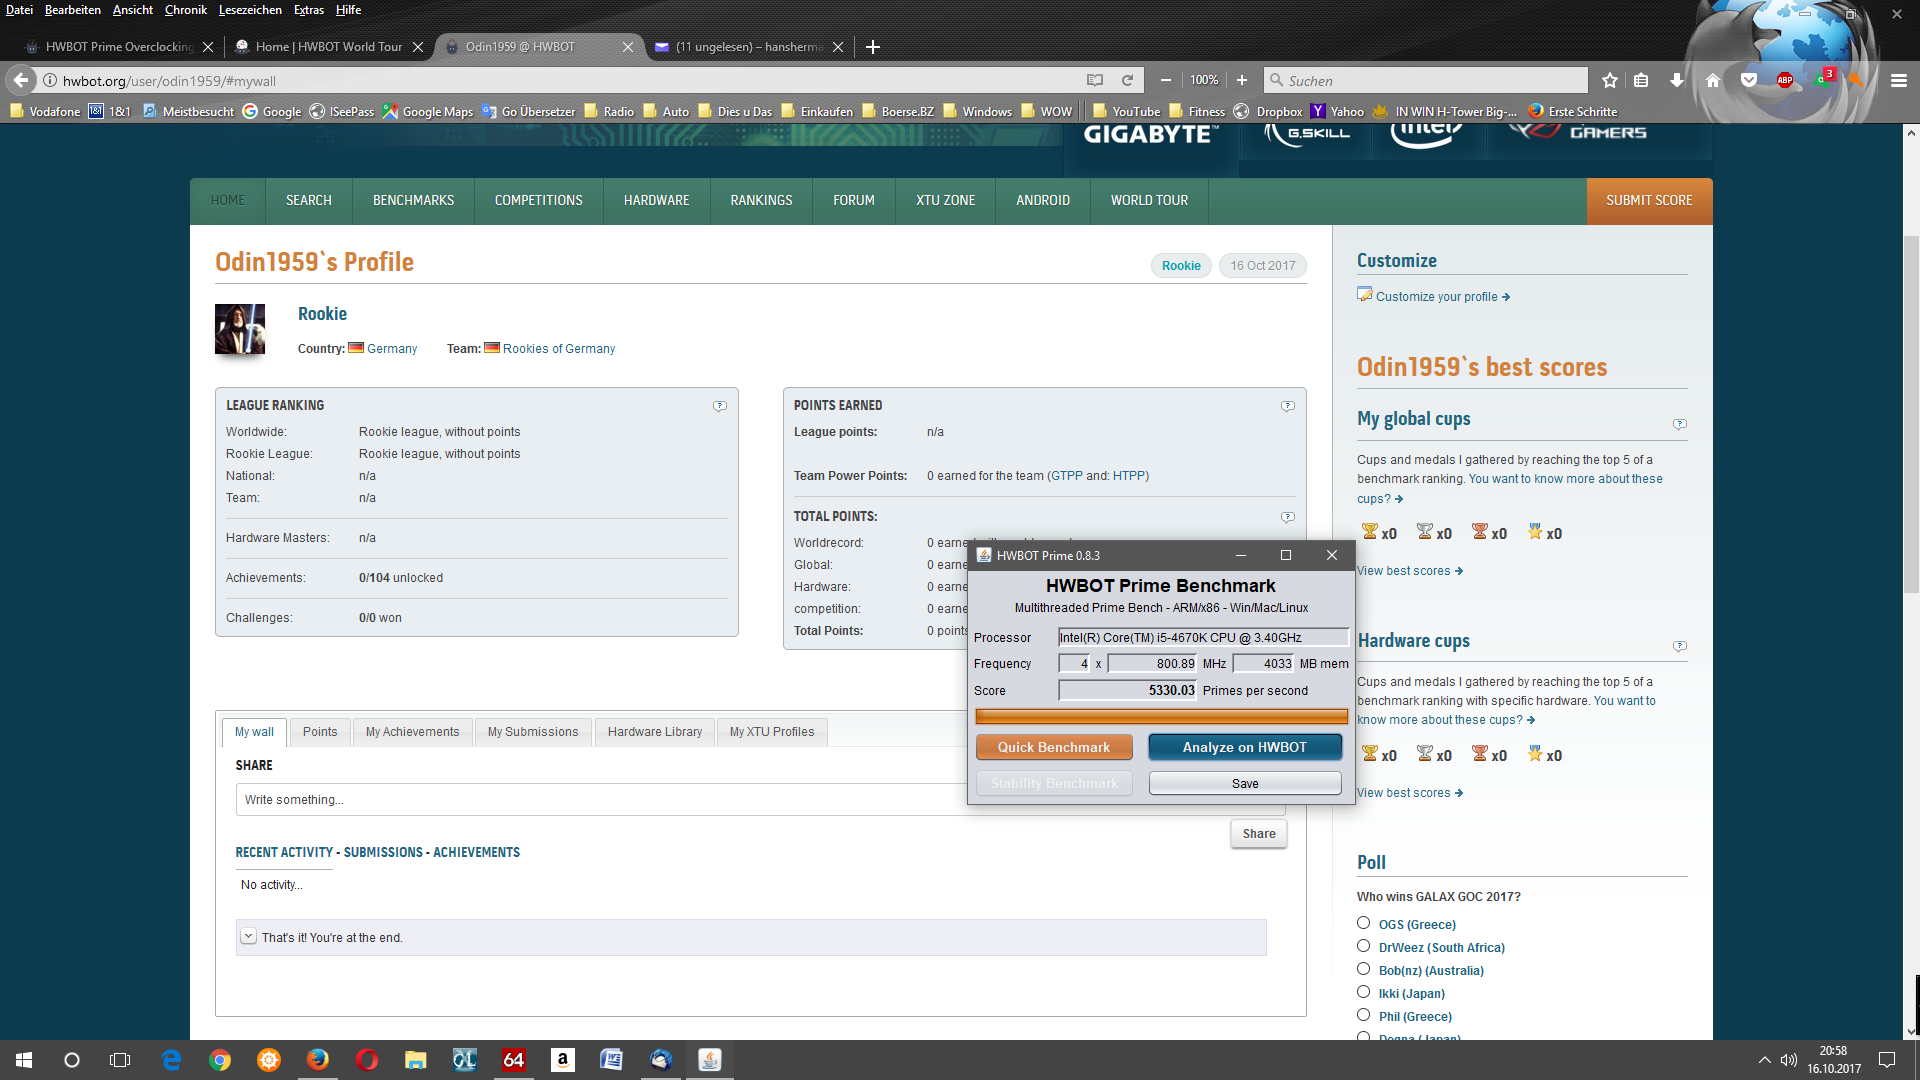The image size is (1920, 1080).
Task: Click the Hardware cups help bubble icon
Action: pos(1680,646)
